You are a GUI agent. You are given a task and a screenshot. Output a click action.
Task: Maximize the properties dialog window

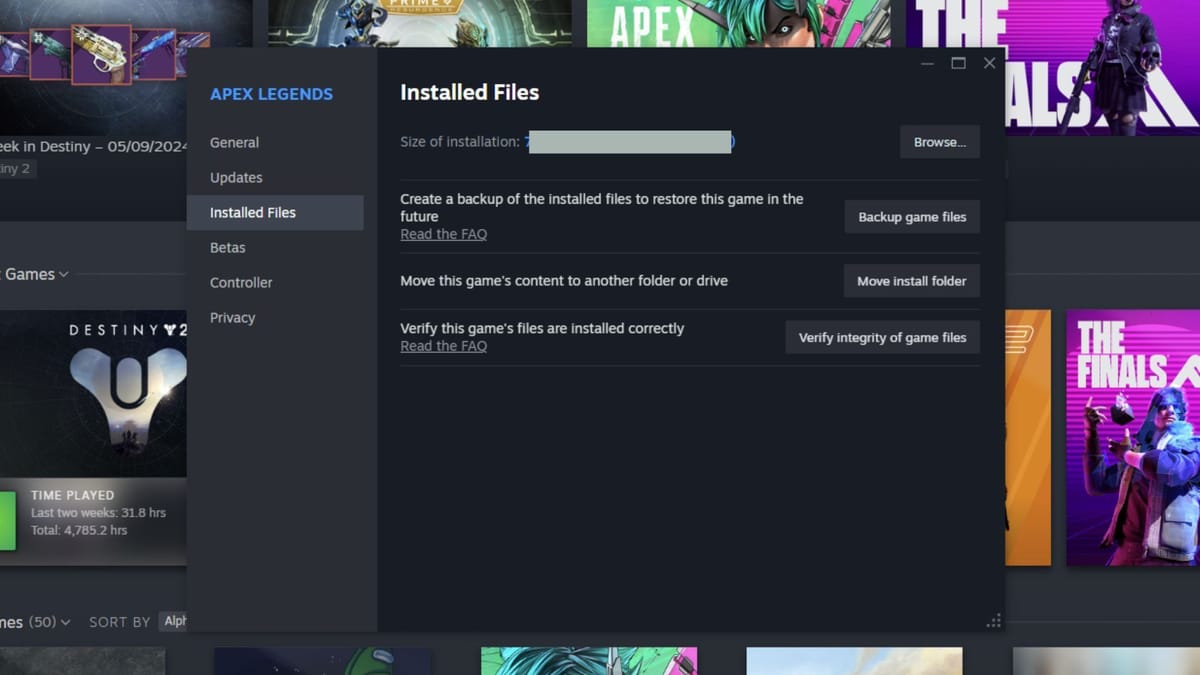958,63
